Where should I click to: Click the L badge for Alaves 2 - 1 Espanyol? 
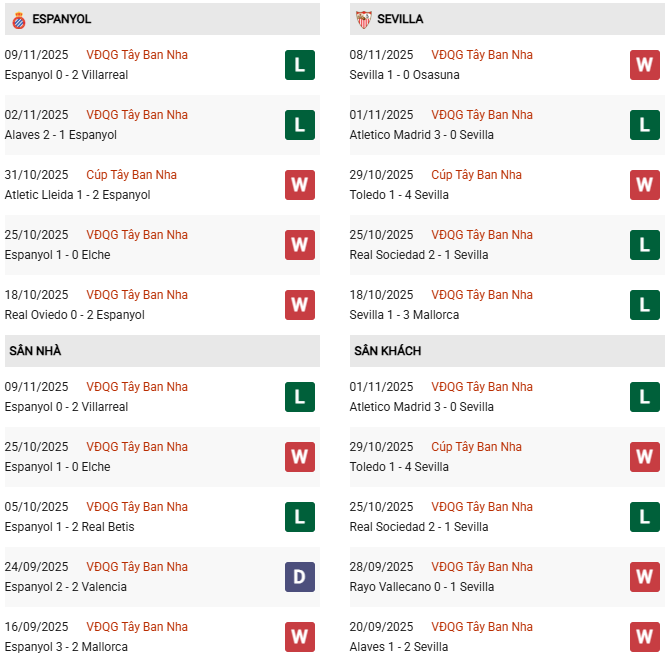[300, 125]
